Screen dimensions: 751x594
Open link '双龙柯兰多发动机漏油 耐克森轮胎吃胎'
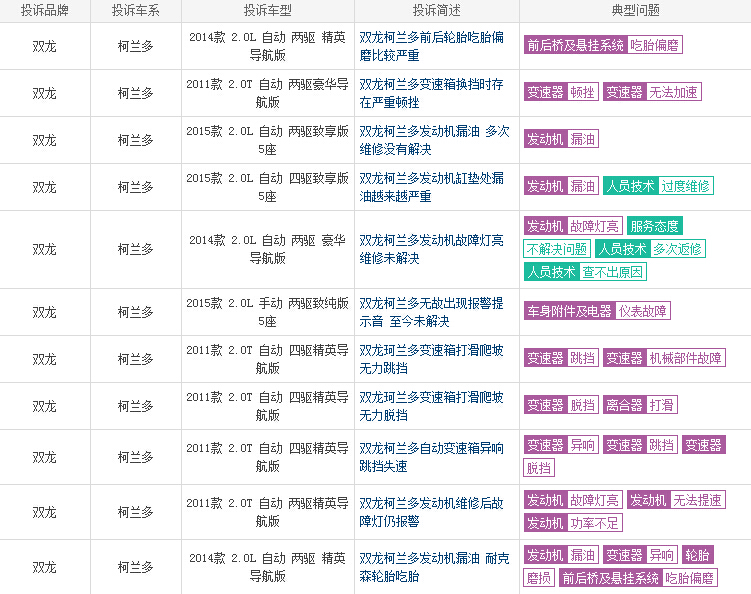pos(434,567)
